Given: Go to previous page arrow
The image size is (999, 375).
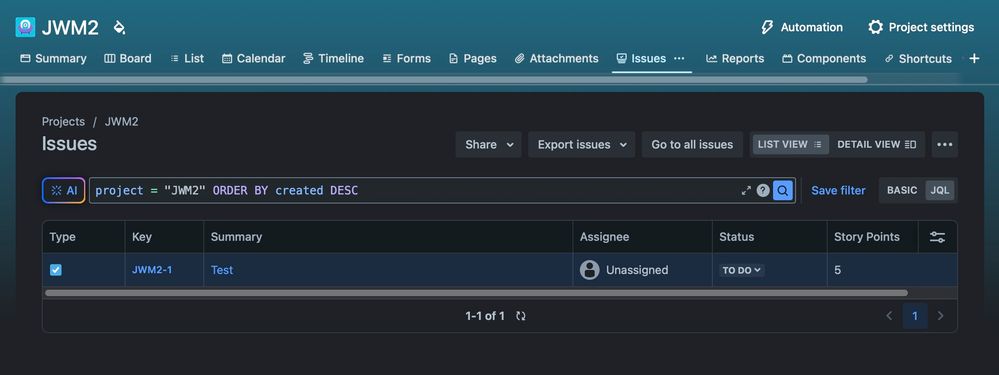Looking at the screenshot, I should pyautogui.click(x=889, y=316).
